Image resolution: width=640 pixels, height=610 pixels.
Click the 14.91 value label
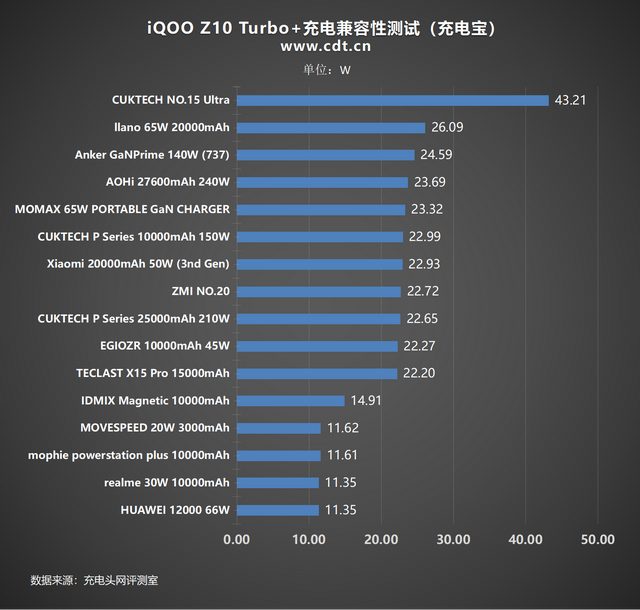coord(366,401)
